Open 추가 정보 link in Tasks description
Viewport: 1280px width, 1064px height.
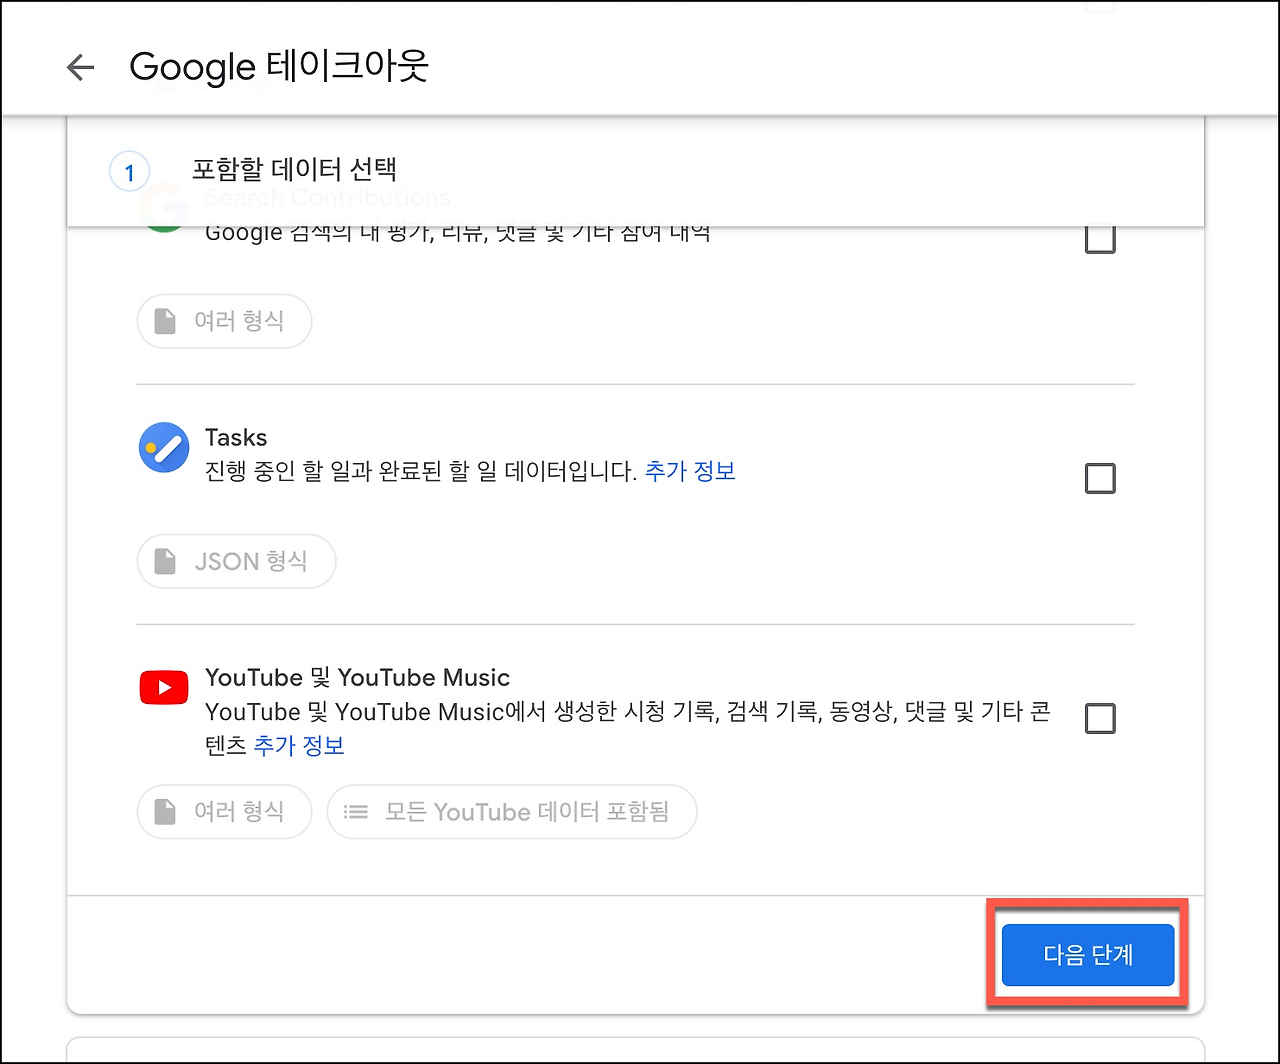(690, 471)
